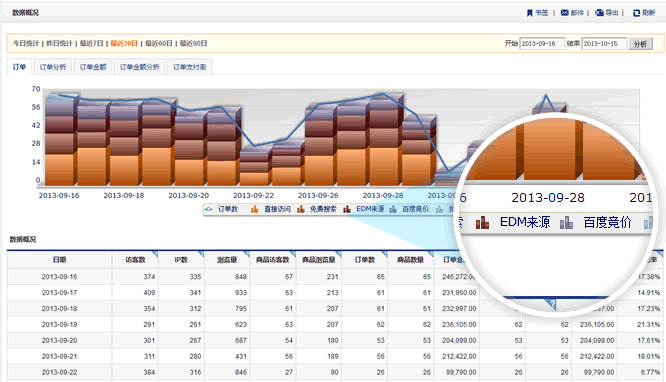Image resolution: width=666 pixels, height=382 pixels.
Task: Click the 21.31% rate cell
Action: pyautogui.click(x=649, y=325)
